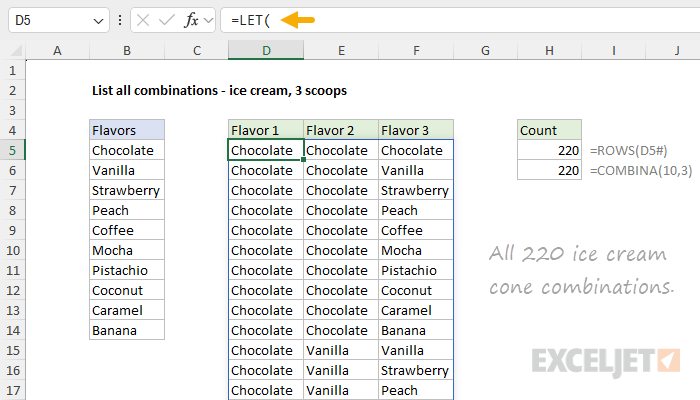This screenshot has width=700, height=400.
Task: Select column C header
Action: point(196,50)
